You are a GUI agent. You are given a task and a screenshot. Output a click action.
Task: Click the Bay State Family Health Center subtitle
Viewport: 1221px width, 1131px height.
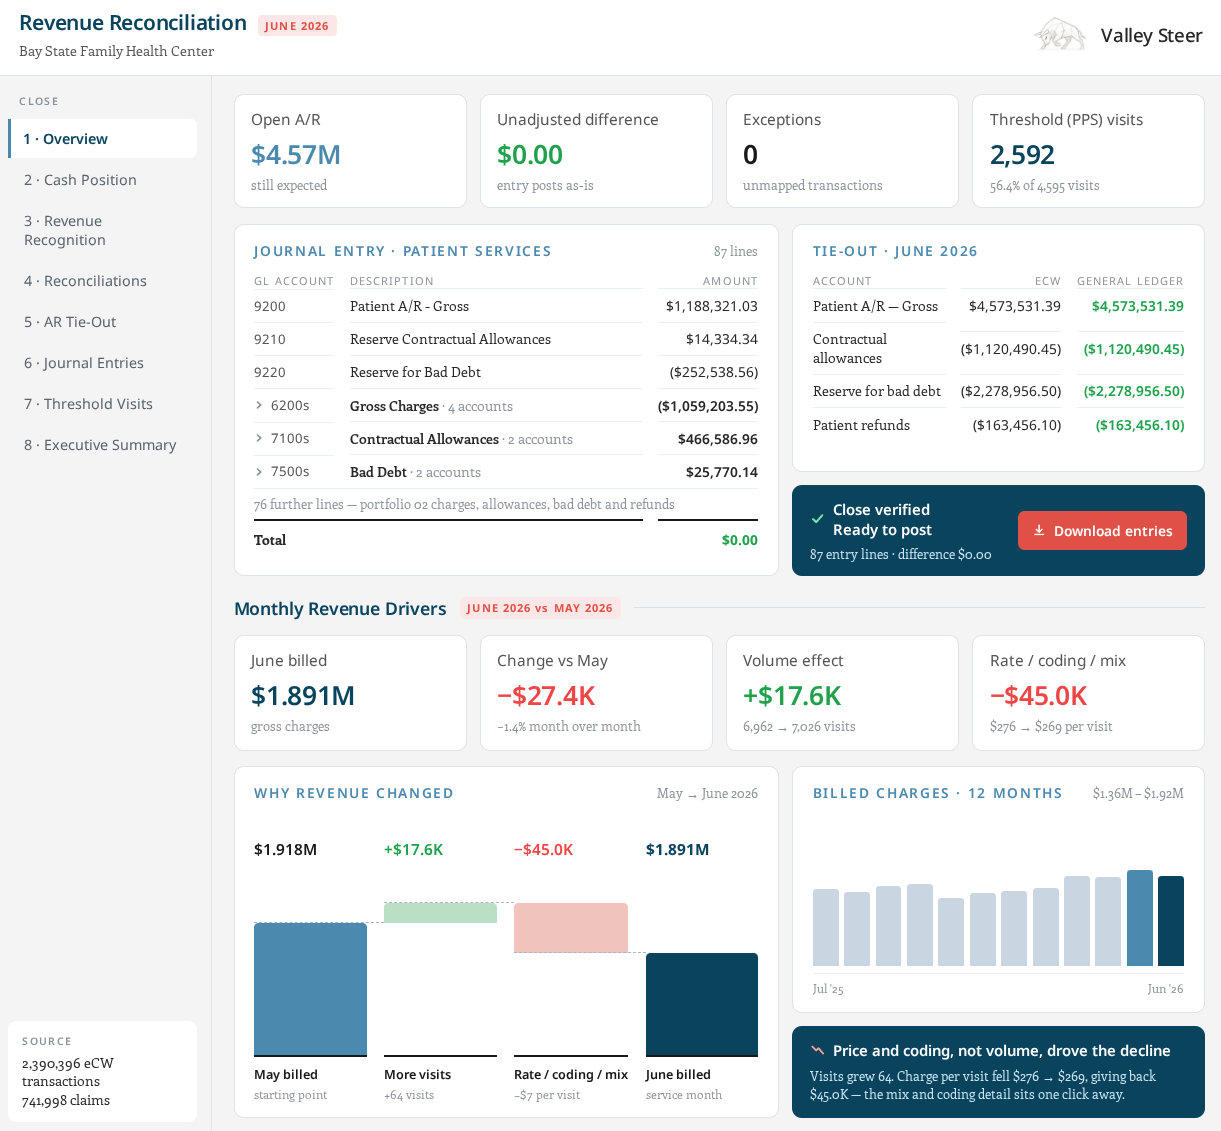pos(116,51)
